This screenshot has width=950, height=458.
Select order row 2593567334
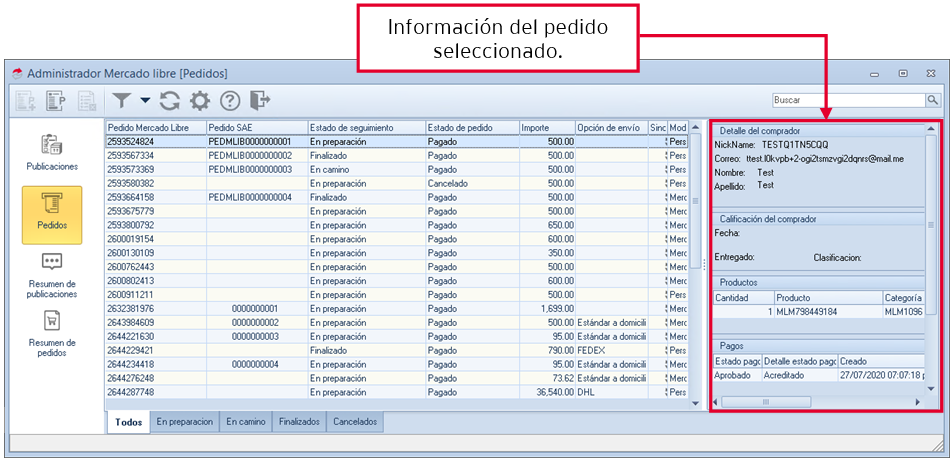click(x=397, y=155)
